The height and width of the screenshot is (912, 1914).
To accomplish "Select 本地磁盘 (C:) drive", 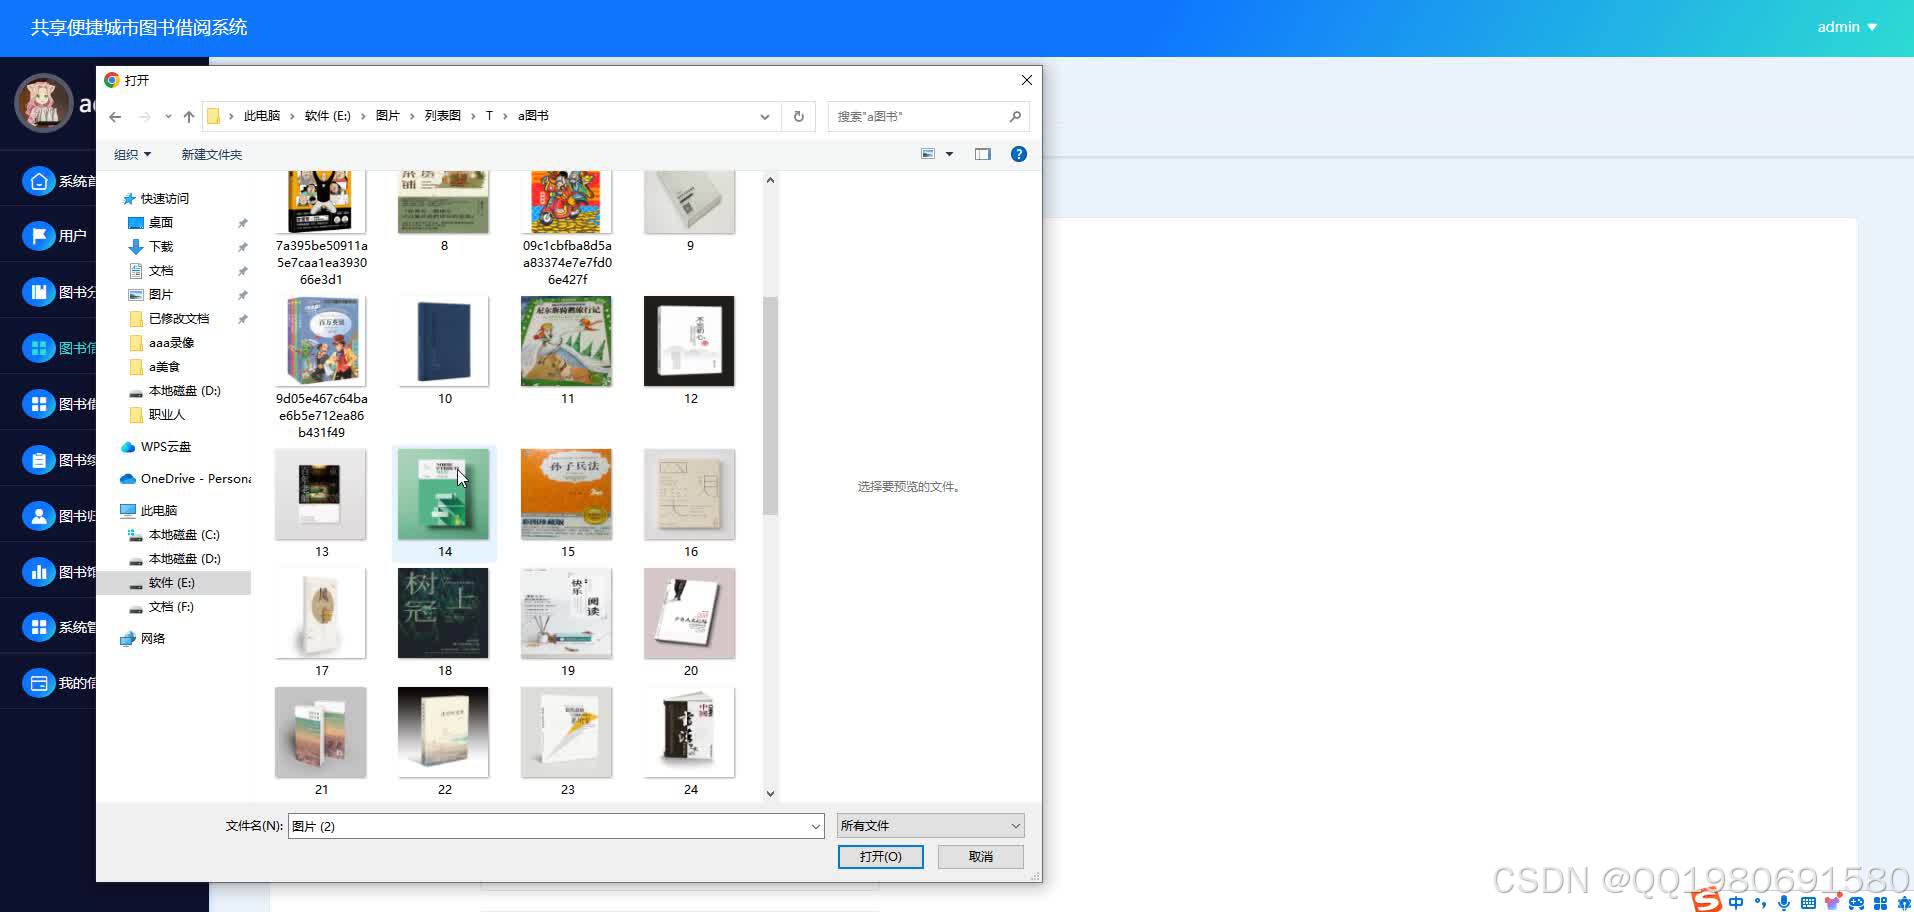I will (183, 535).
